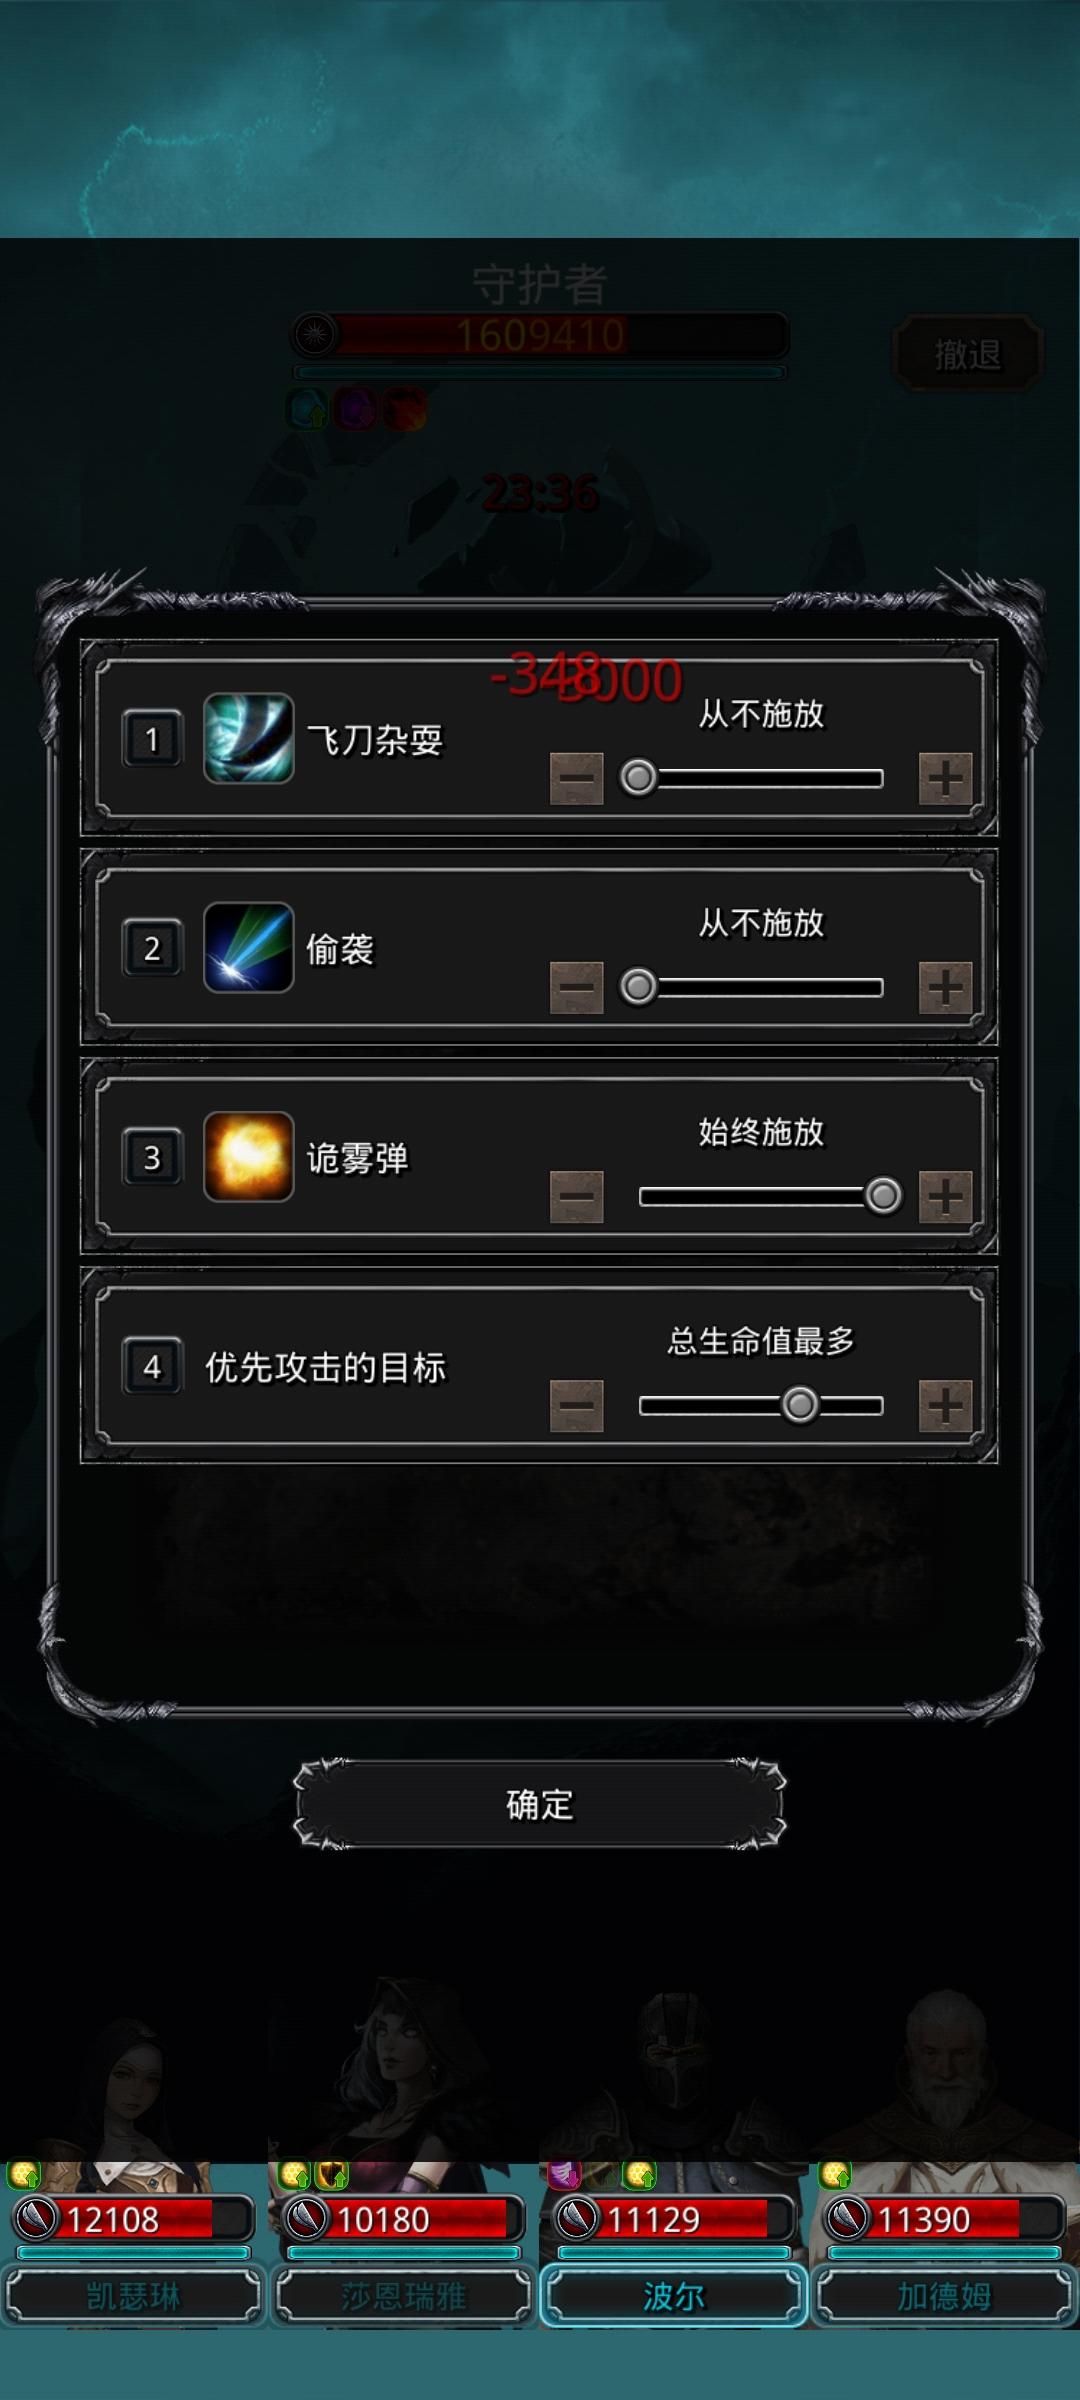This screenshot has width=1080, height=2400.
Task: Select the 波尔 hero tab
Action: pyautogui.click(x=674, y=2295)
